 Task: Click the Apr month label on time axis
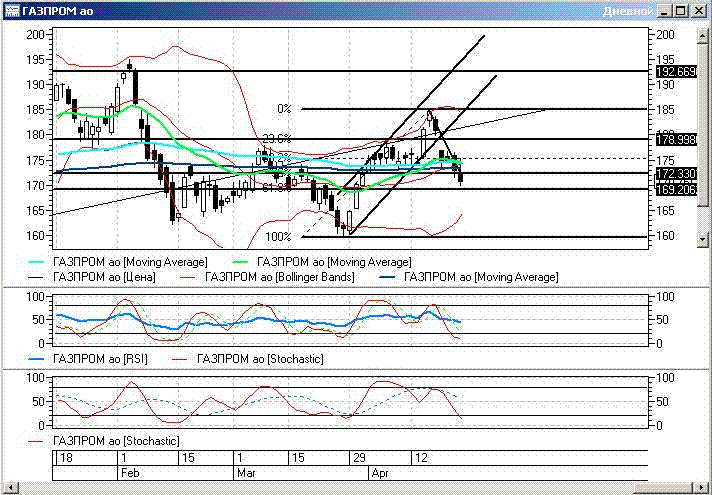[381, 473]
